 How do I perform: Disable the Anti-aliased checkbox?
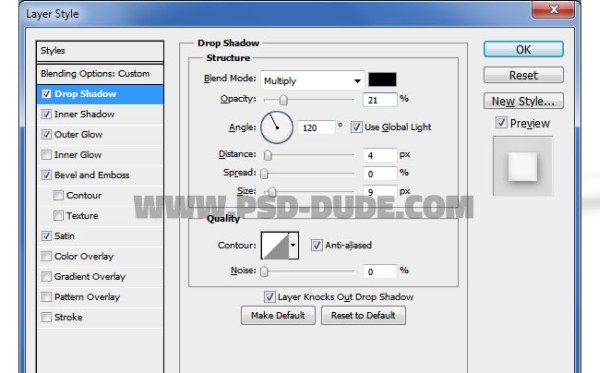click(316, 245)
